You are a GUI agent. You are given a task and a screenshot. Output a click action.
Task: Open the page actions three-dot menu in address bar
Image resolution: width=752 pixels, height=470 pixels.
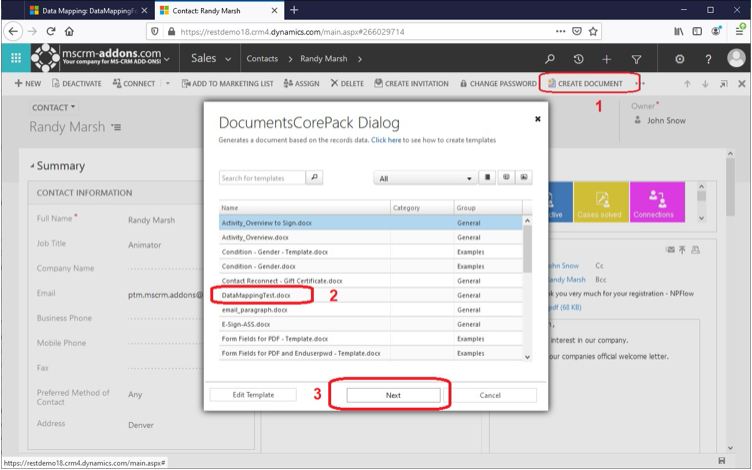[560, 32]
